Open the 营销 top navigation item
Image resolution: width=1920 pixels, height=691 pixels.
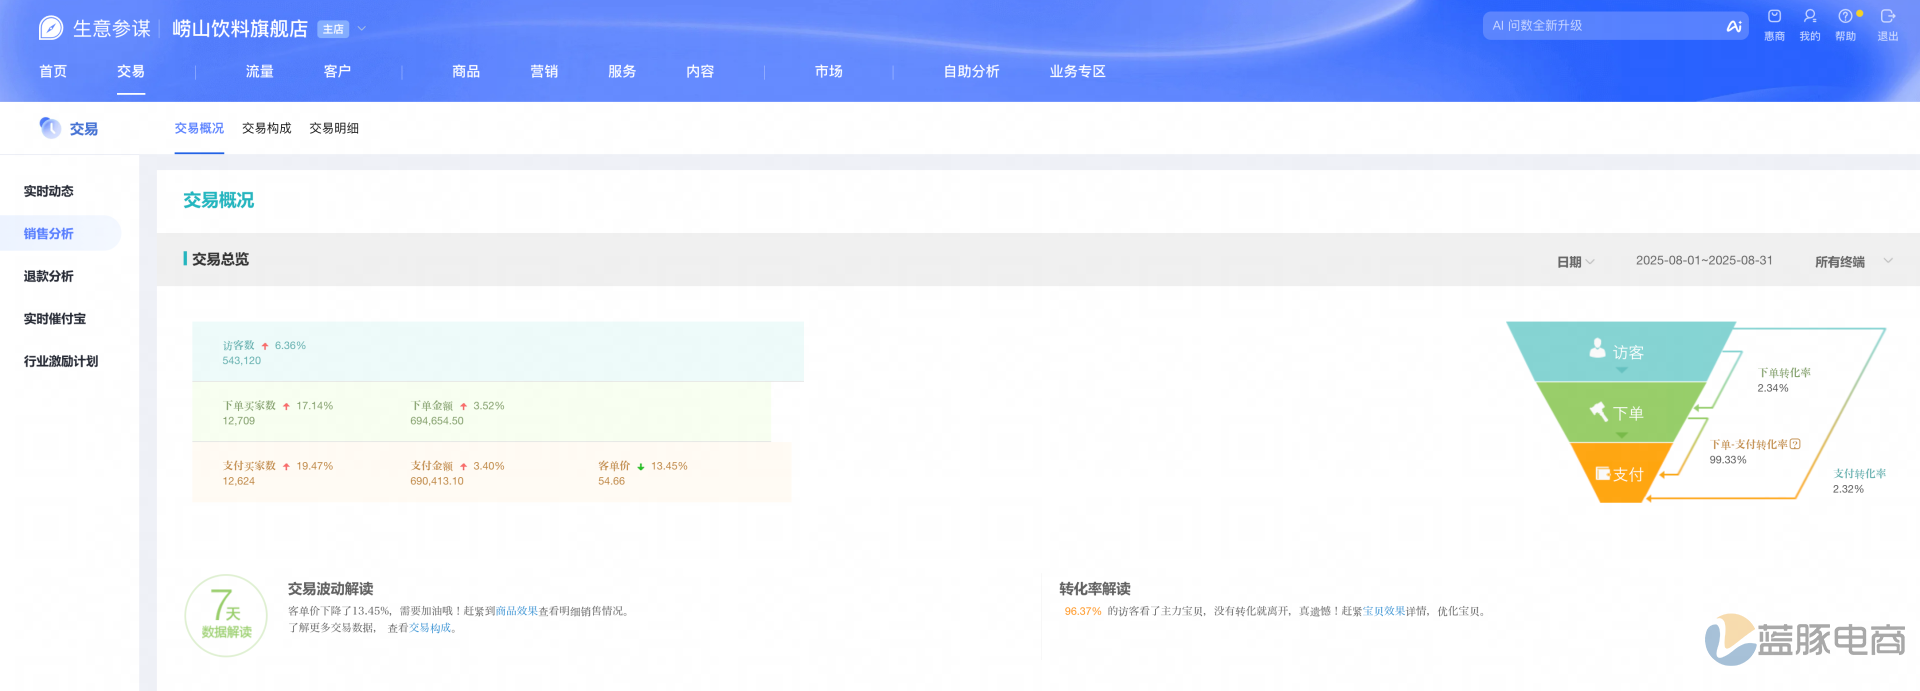click(x=544, y=71)
